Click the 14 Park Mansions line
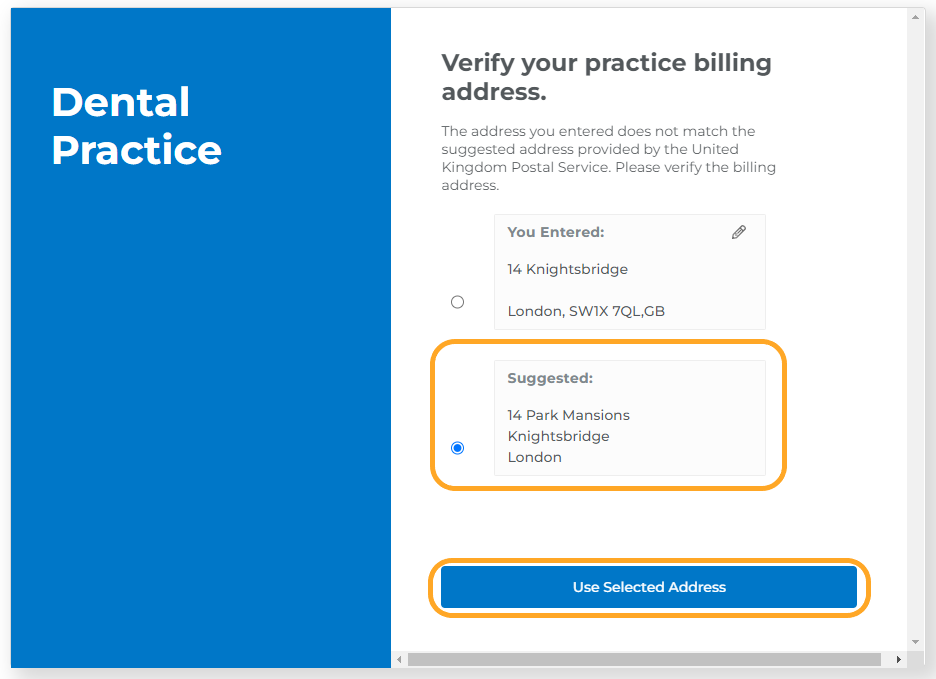The height and width of the screenshot is (679, 936). [568, 415]
